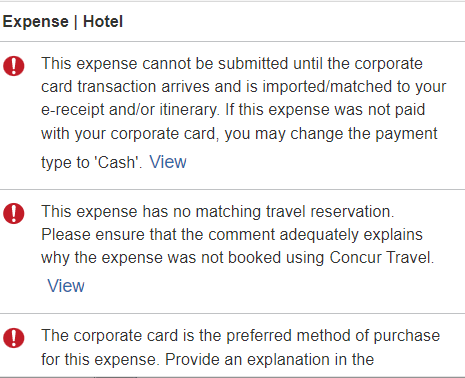Image resolution: width=465 pixels, height=378 pixels.
Task: Open the View link after type to 'Cash'
Action: (x=168, y=162)
